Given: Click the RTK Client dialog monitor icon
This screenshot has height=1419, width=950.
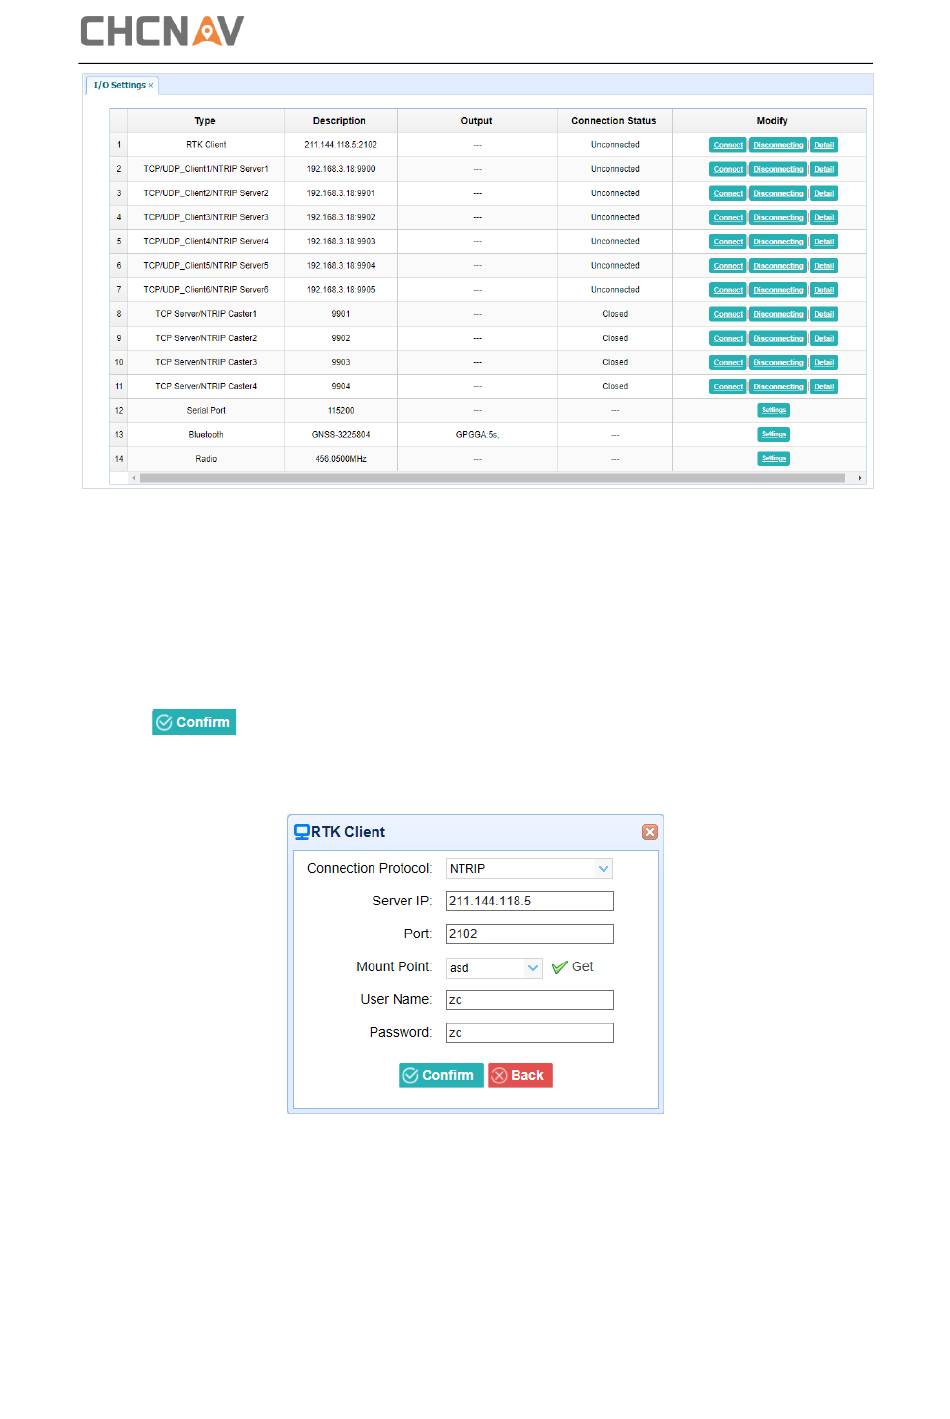Looking at the screenshot, I should (302, 831).
